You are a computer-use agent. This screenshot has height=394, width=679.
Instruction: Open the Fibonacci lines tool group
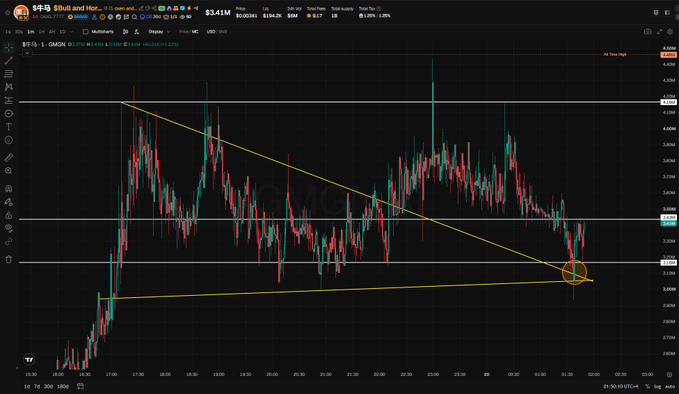tap(9, 74)
